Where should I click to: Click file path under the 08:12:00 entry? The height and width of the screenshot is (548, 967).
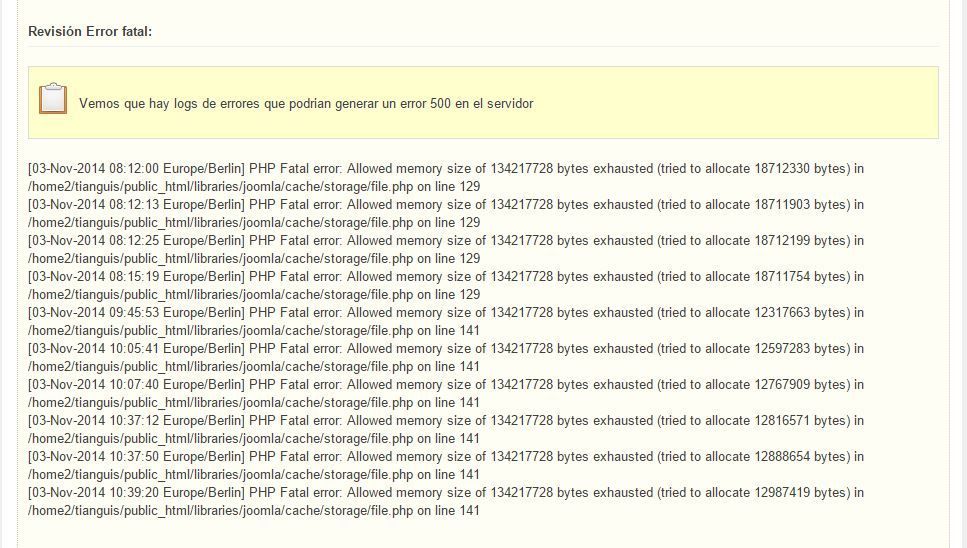click(220, 187)
